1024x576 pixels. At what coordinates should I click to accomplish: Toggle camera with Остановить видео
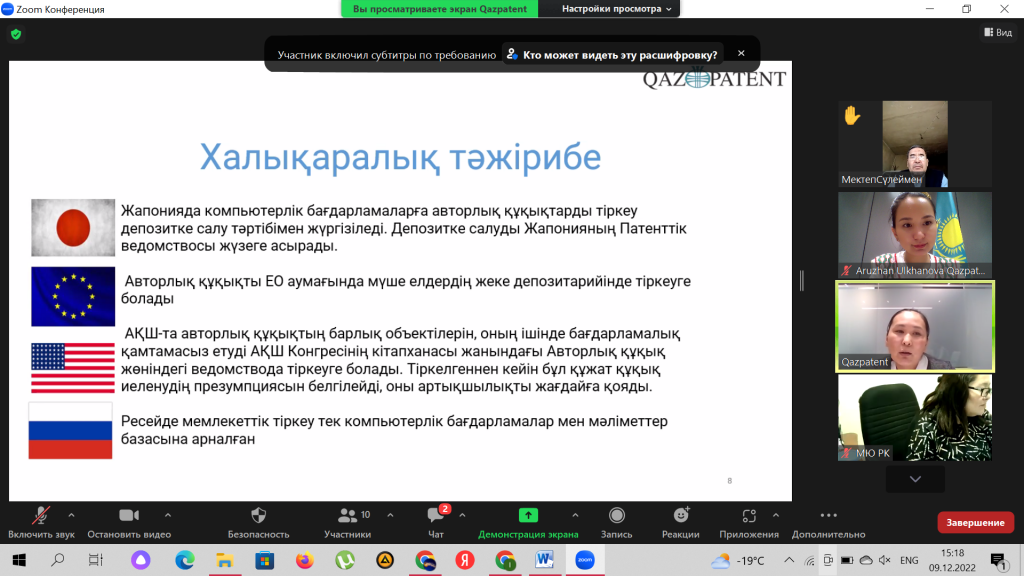coord(129,516)
